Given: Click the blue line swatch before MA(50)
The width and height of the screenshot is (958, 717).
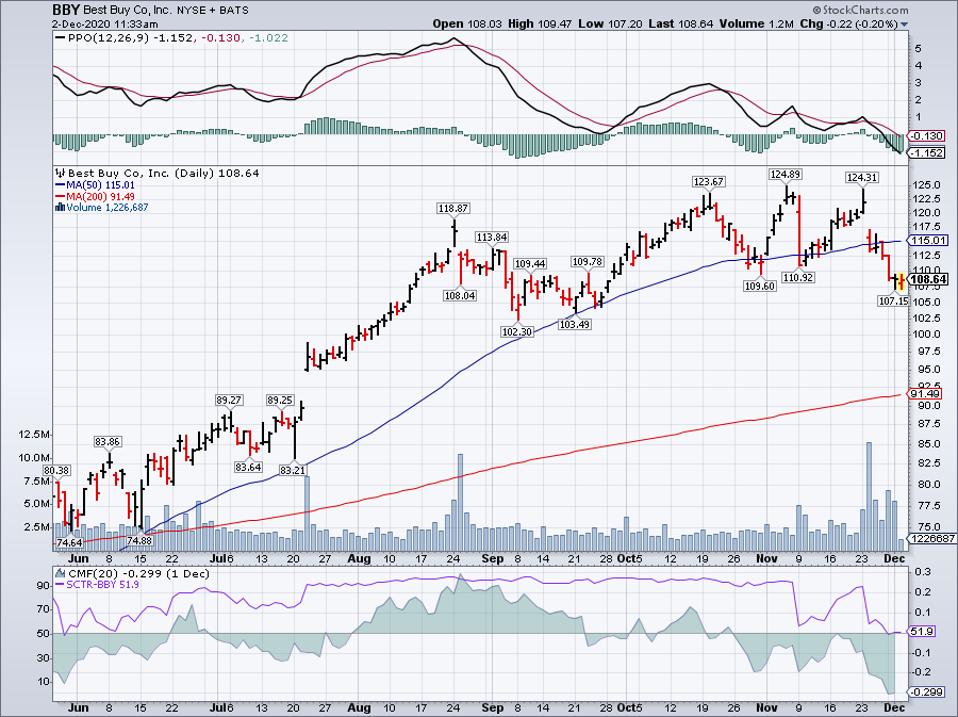Looking at the screenshot, I should click(x=59, y=185).
